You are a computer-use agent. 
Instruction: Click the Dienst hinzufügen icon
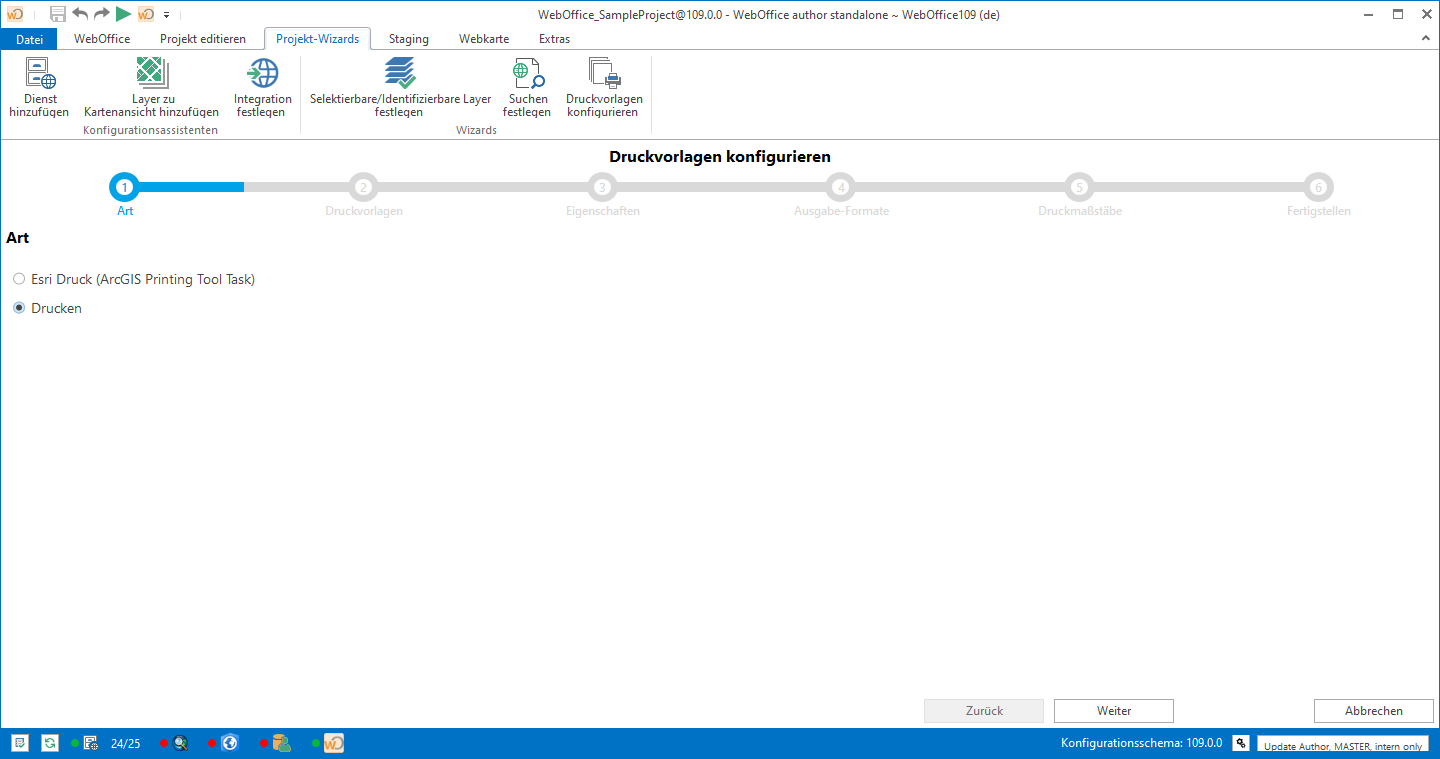(39, 75)
